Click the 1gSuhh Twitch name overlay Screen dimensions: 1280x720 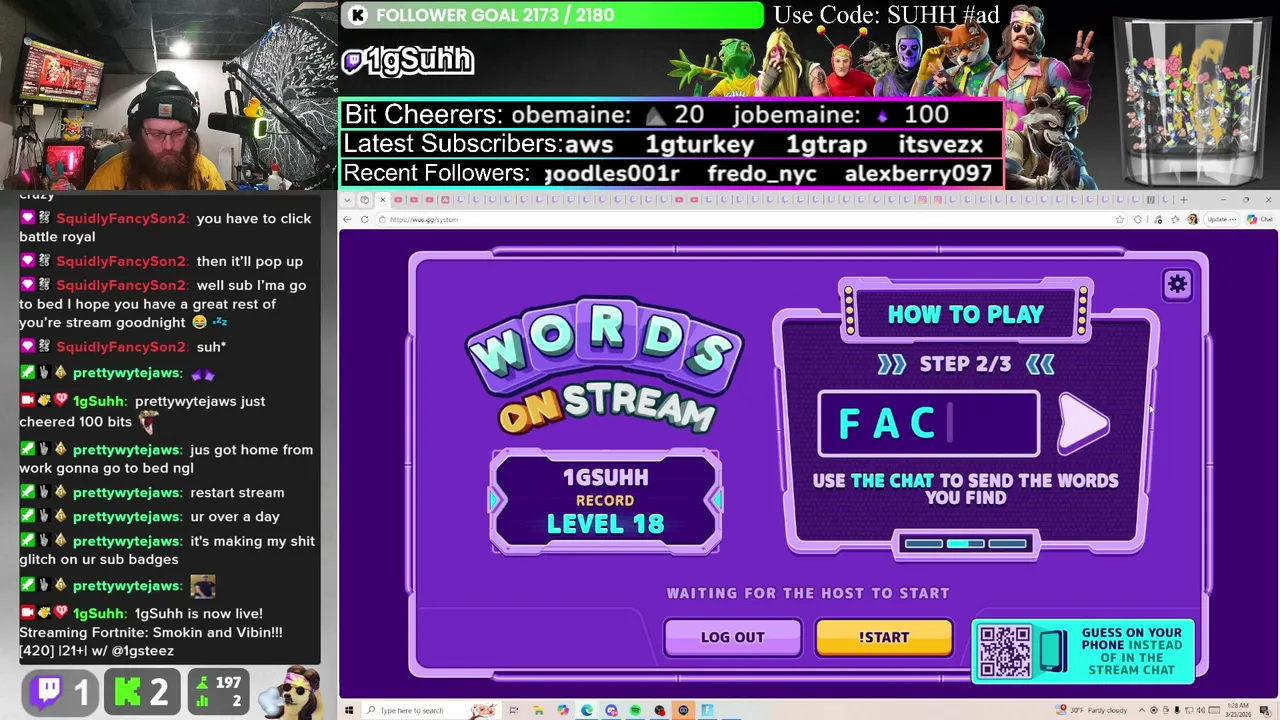tap(408, 61)
